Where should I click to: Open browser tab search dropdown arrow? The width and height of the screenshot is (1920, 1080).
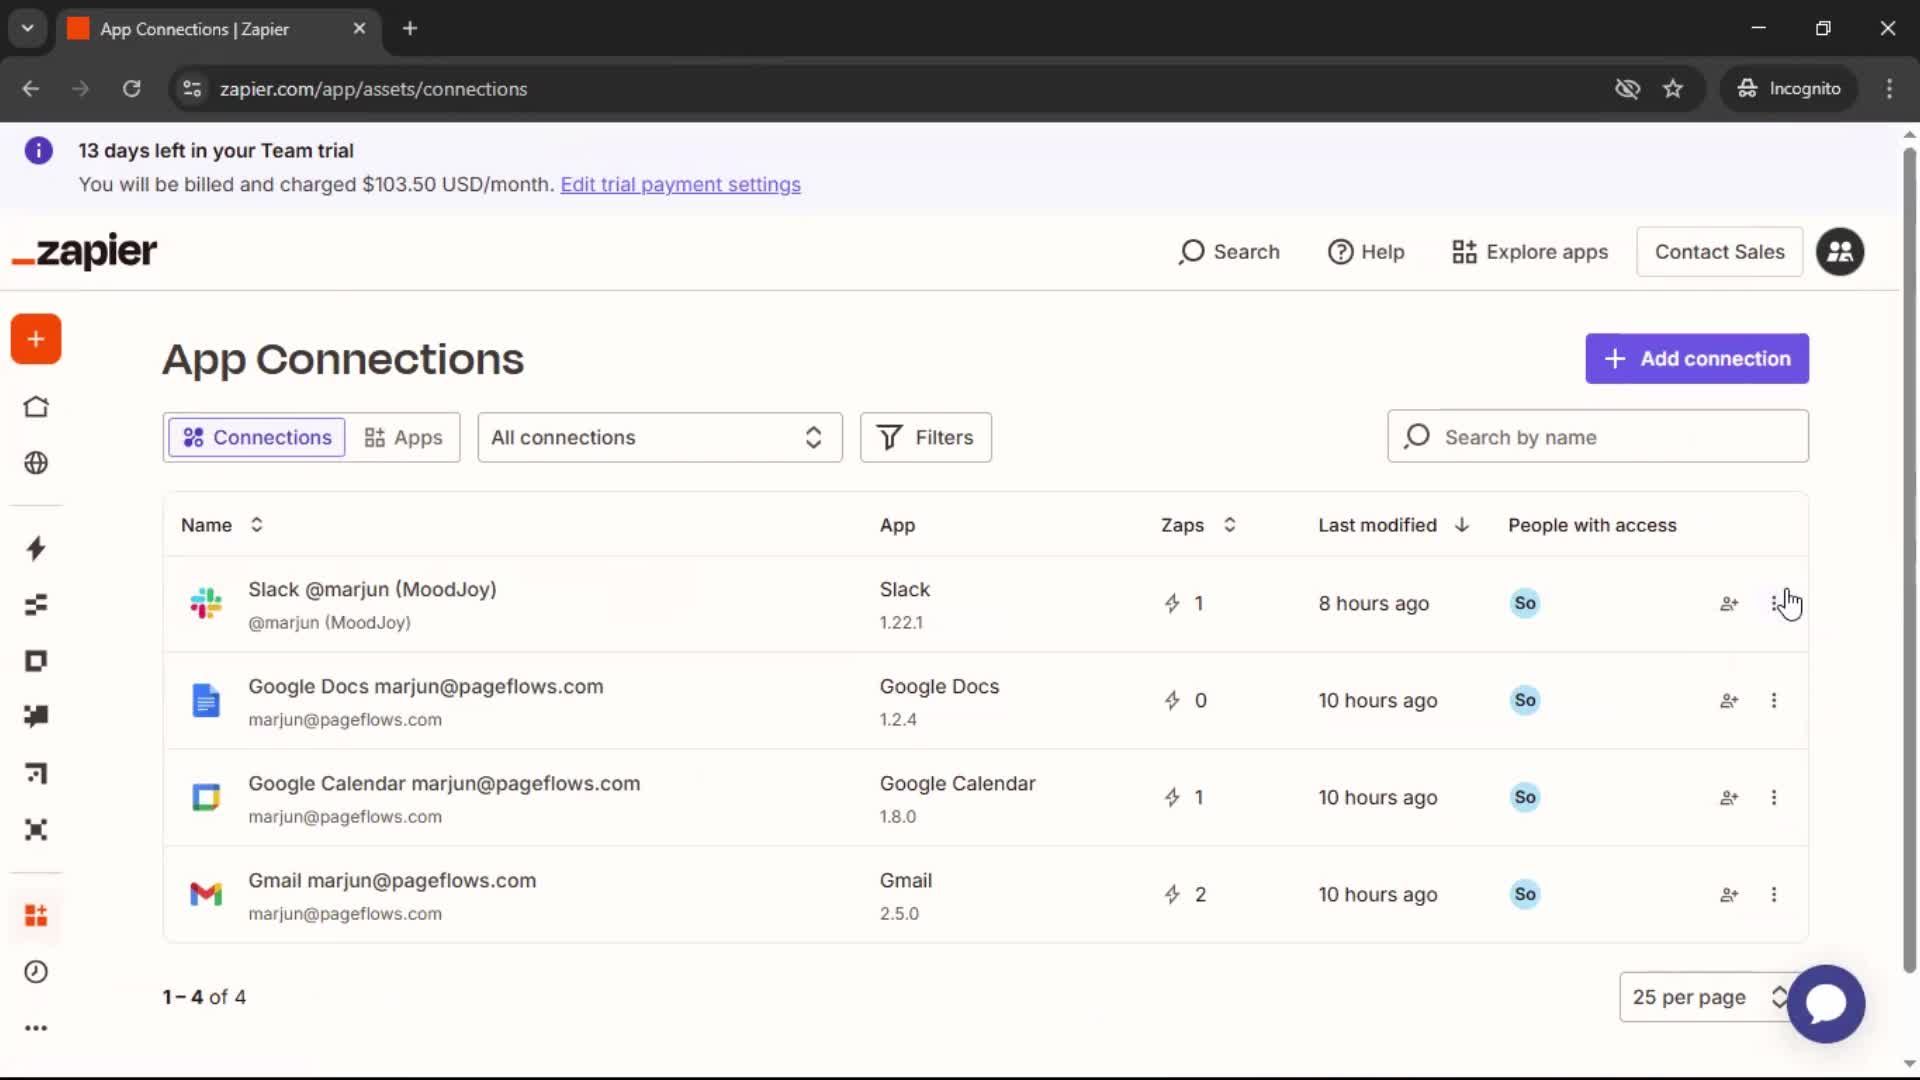(x=27, y=29)
